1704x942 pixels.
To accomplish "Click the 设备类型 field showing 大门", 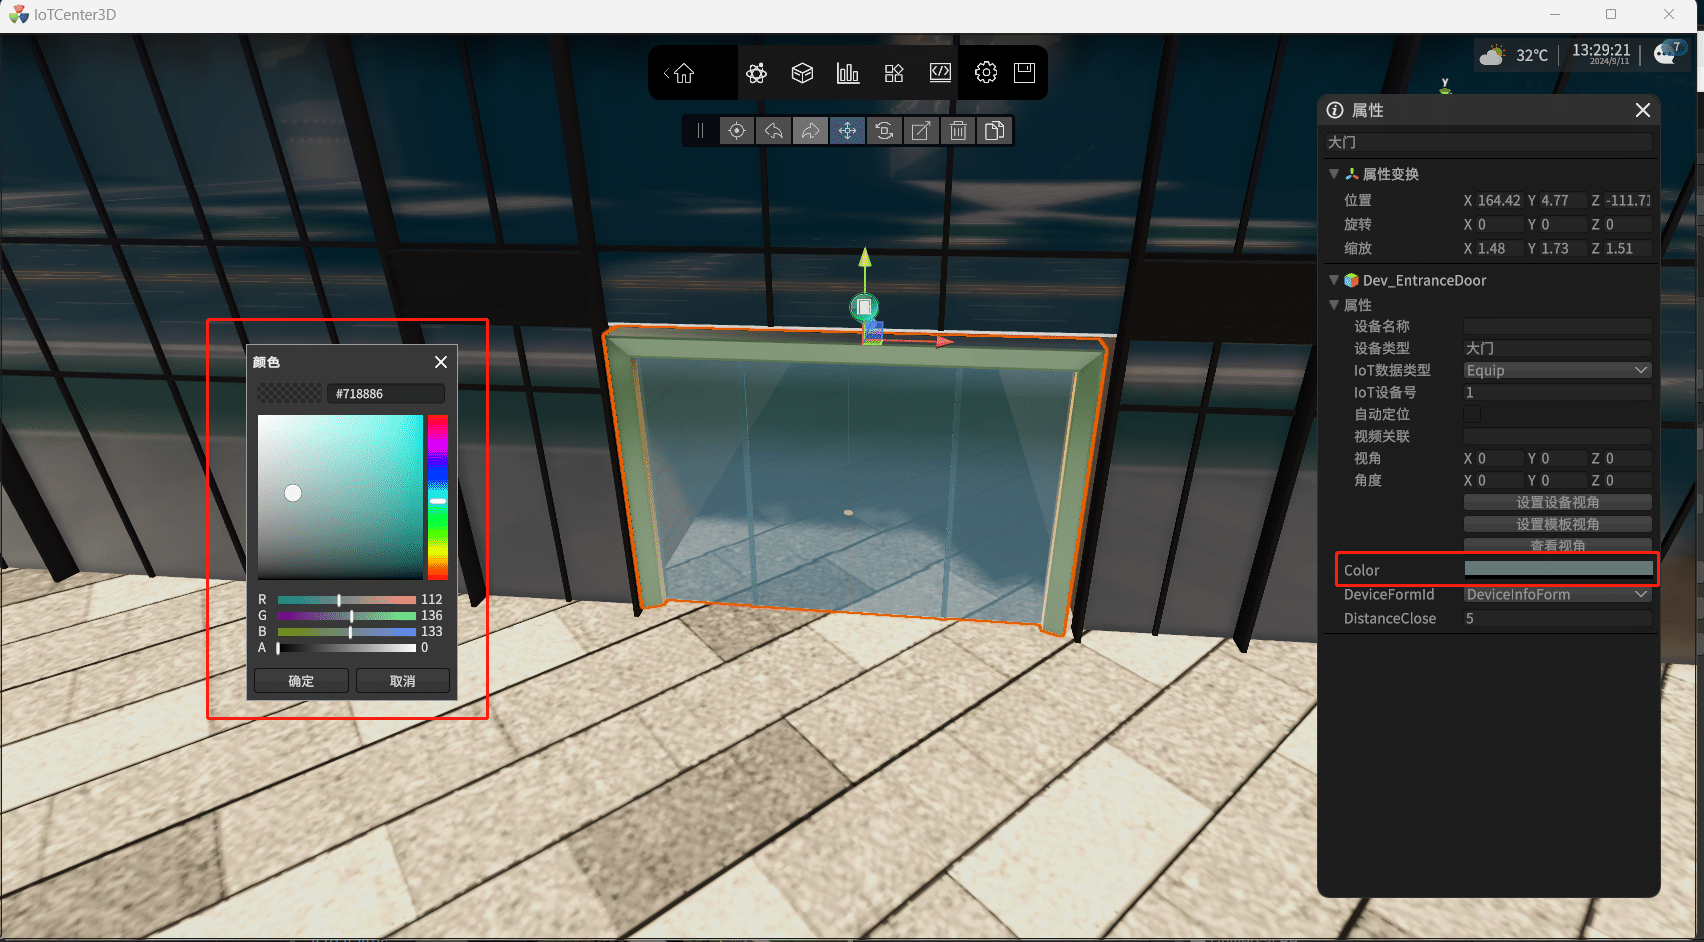I will (1557, 348).
